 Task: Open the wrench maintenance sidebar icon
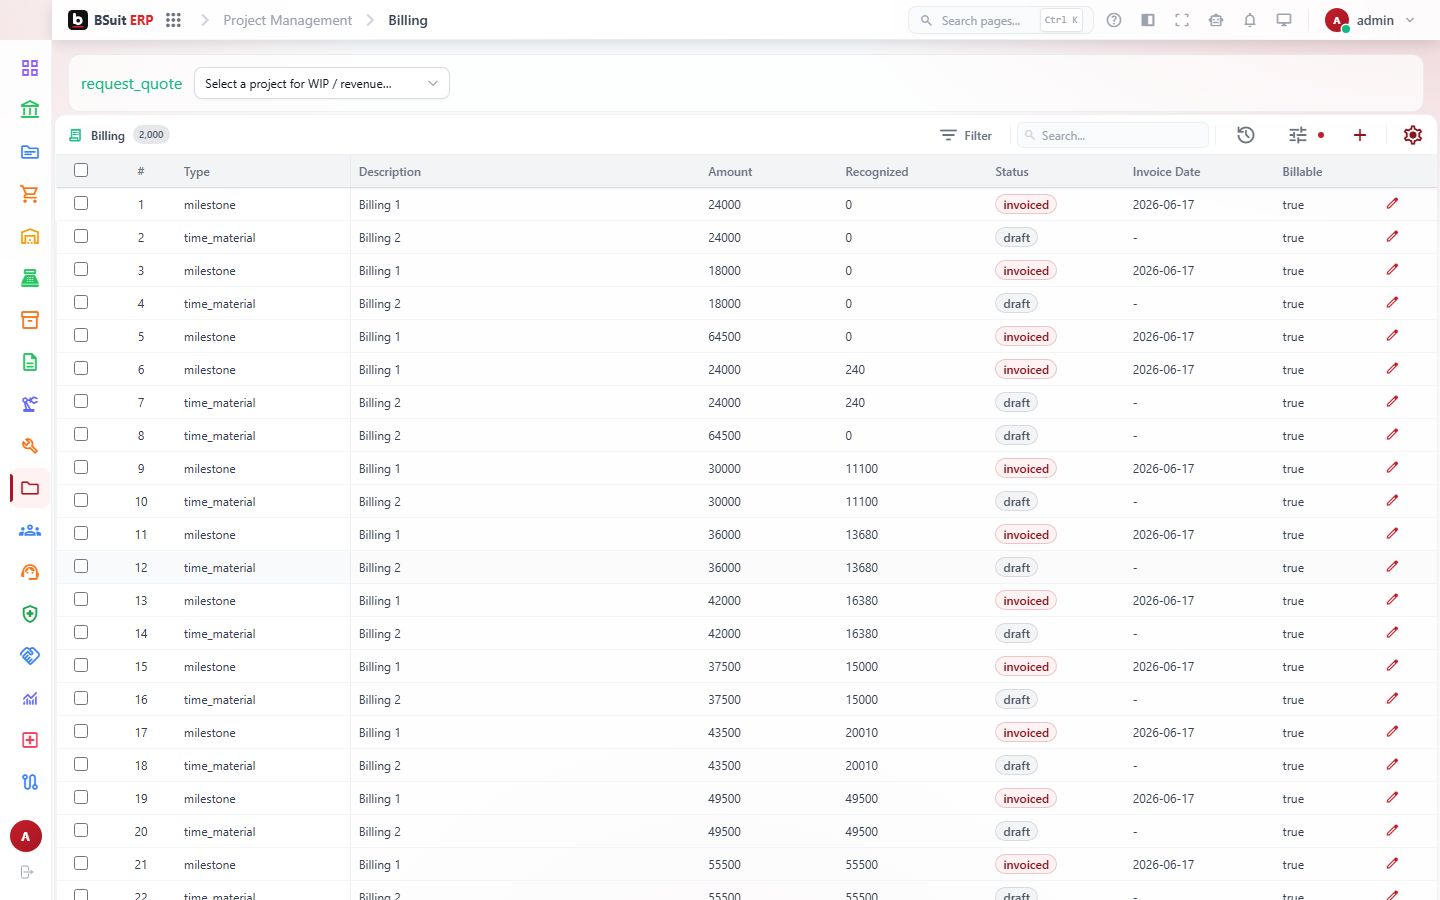point(30,446)
